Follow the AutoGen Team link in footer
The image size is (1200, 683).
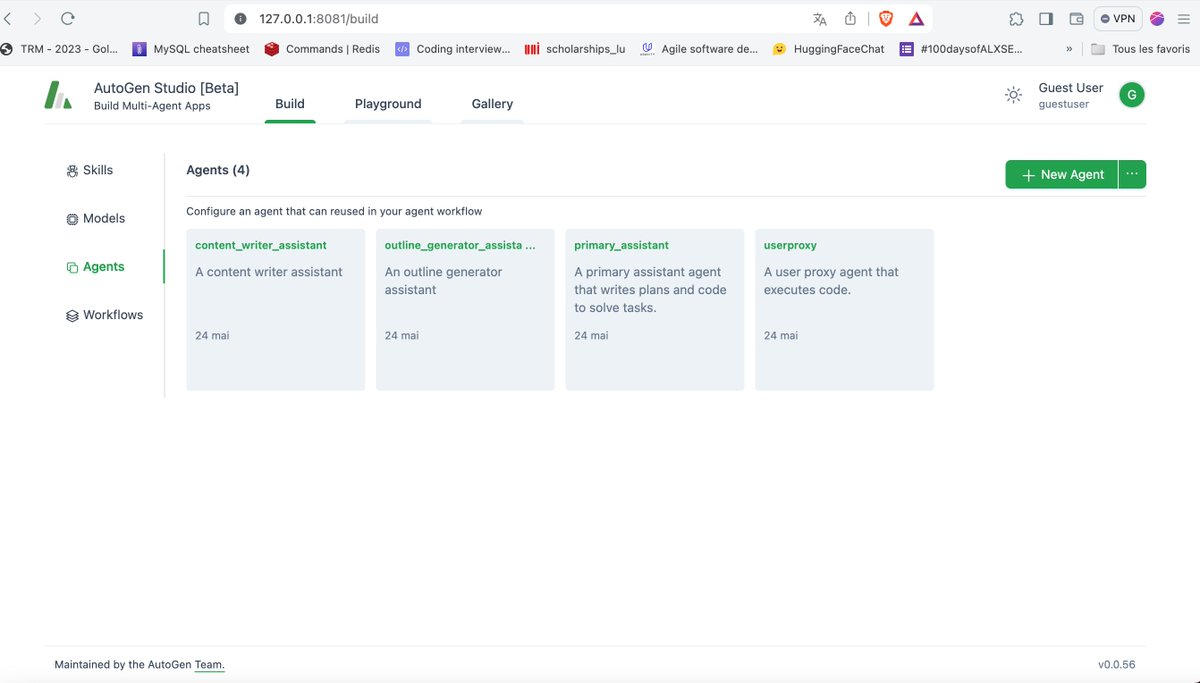(x=209, y=665)
